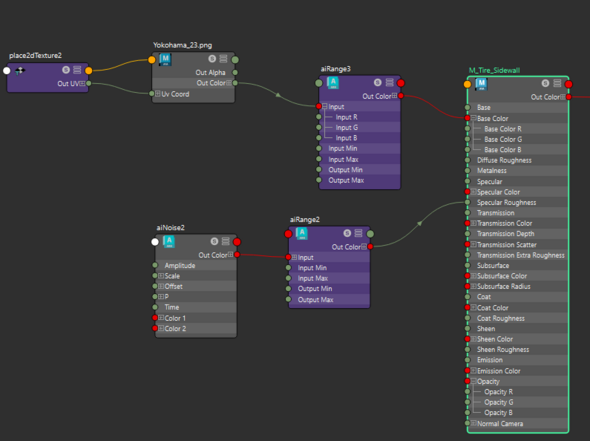The image size is (590, 441).
Task: Toggle solo 'S' button on Yokohama_23.png node
Action: tap(212, 59)
